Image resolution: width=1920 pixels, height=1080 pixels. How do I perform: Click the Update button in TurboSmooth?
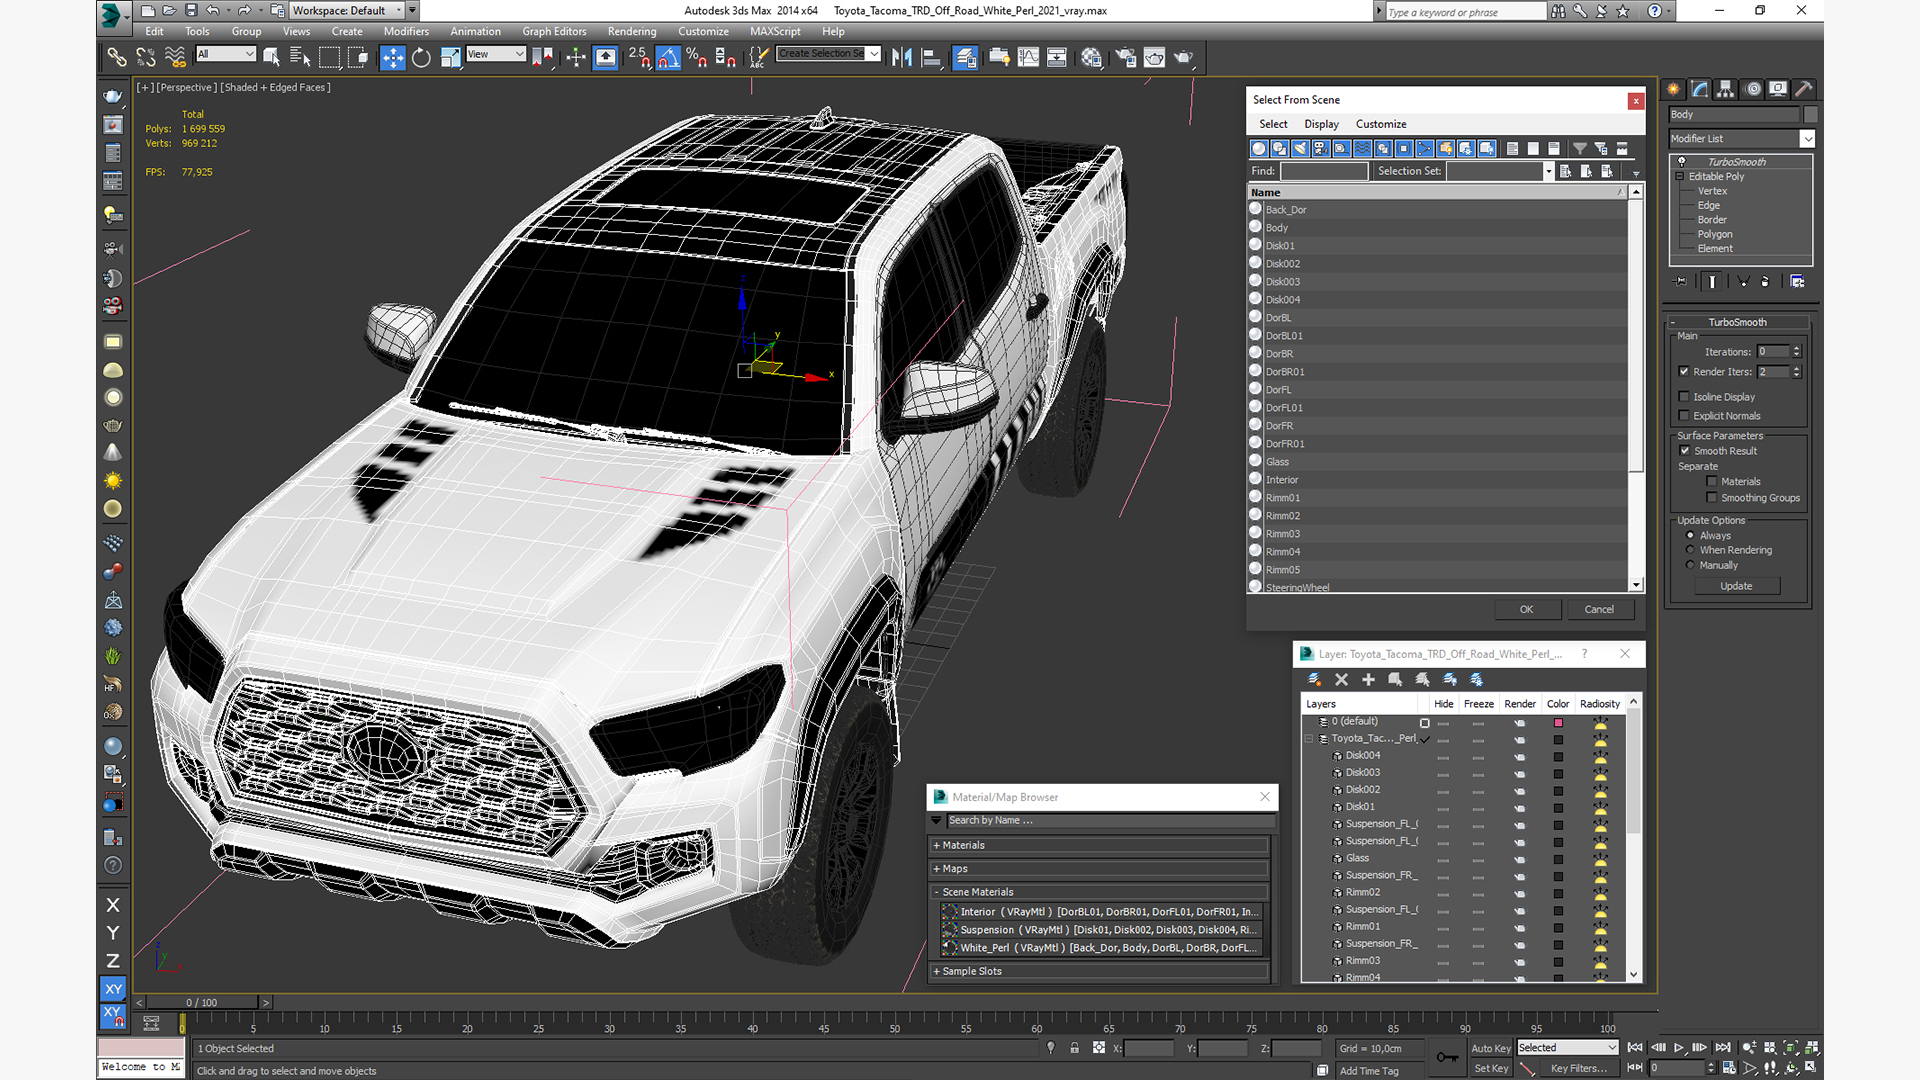pos(1736,586)
